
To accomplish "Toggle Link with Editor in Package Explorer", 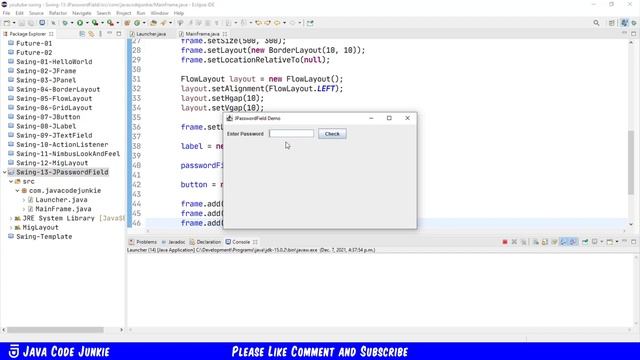I will point(91,34).
